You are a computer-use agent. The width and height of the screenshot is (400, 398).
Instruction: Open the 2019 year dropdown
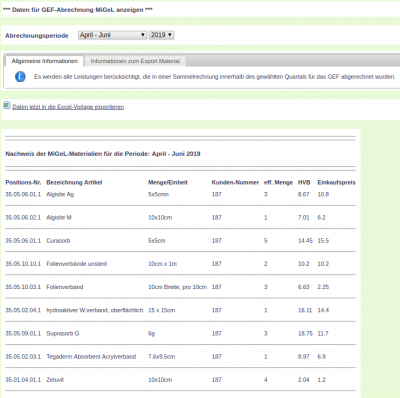161,35
